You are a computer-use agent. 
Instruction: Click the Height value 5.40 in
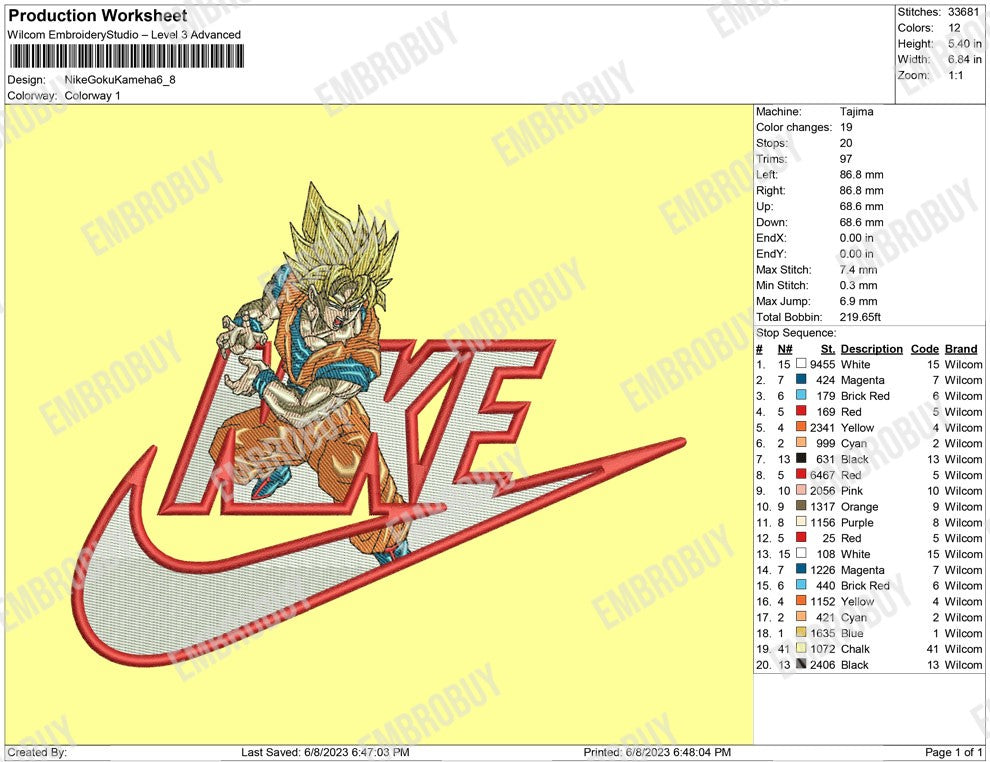964,44
